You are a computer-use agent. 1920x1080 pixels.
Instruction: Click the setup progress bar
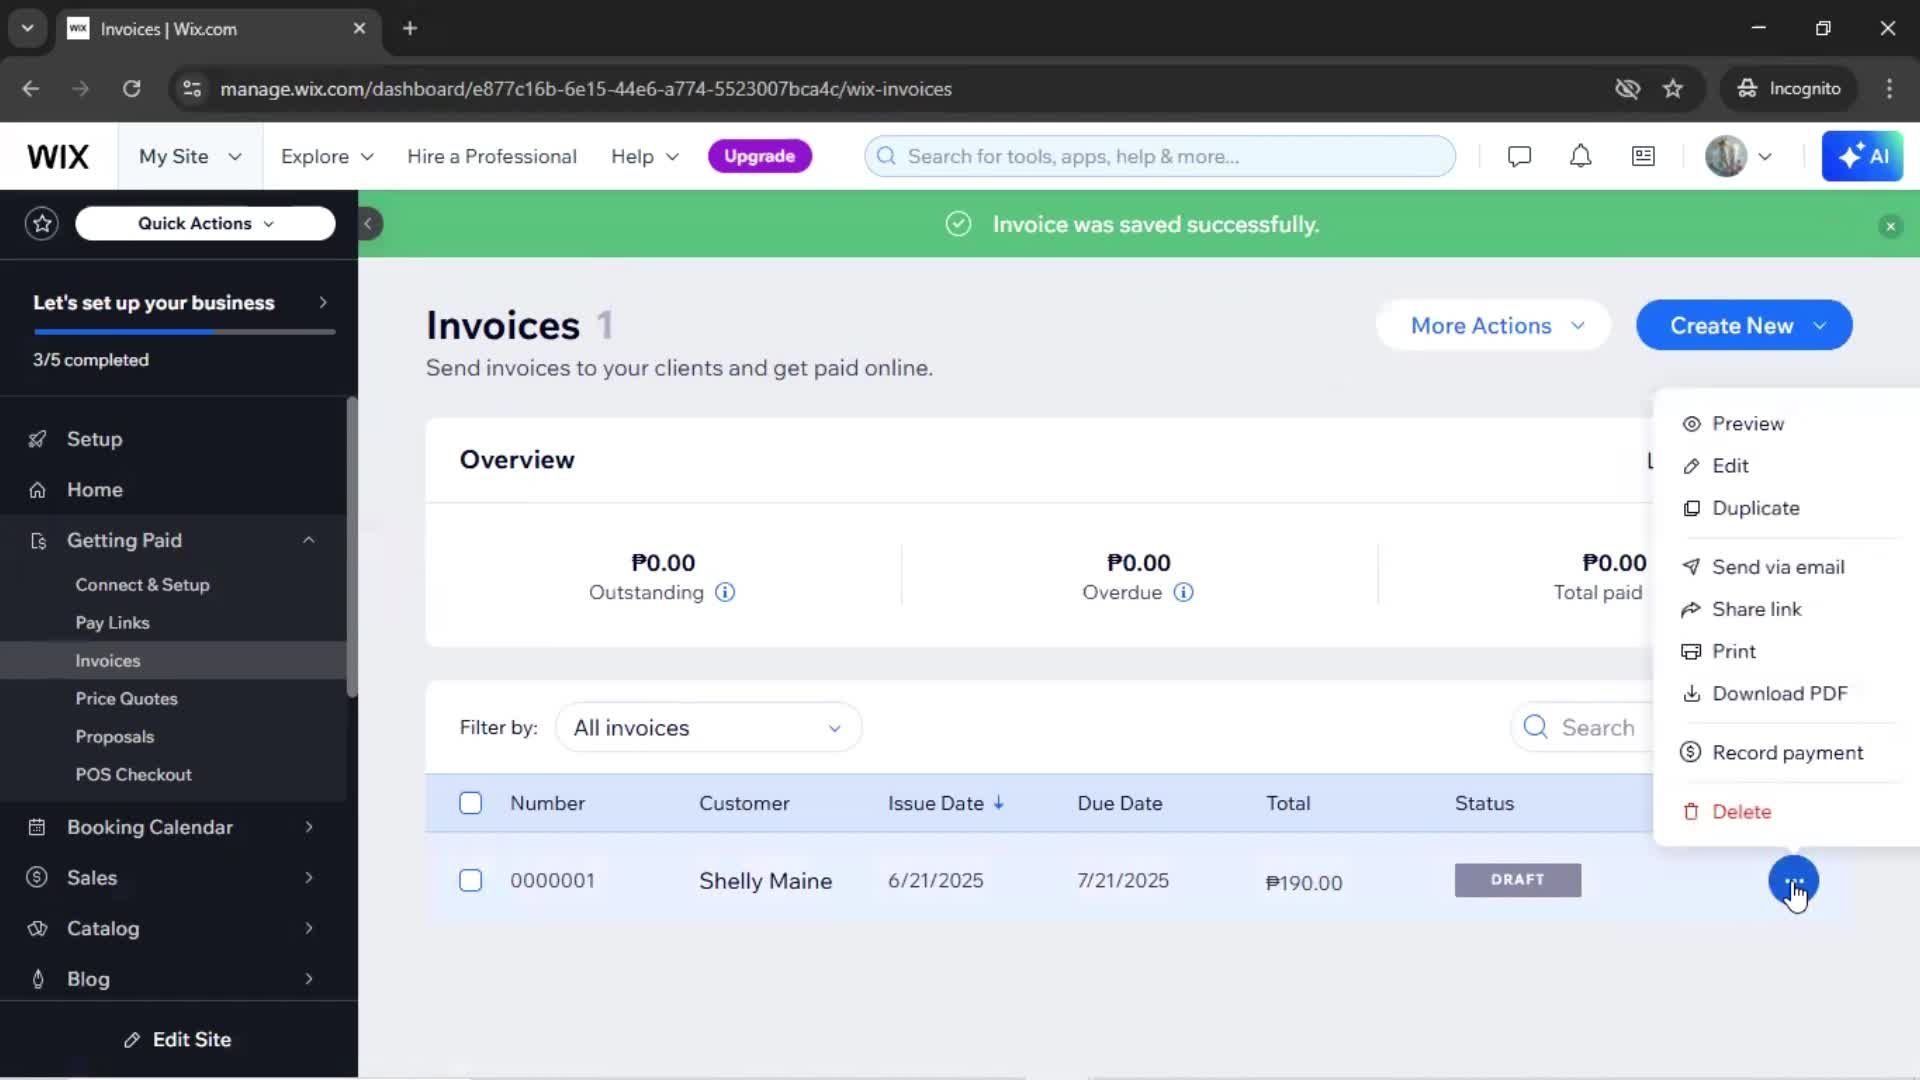[x=184, y=331]
